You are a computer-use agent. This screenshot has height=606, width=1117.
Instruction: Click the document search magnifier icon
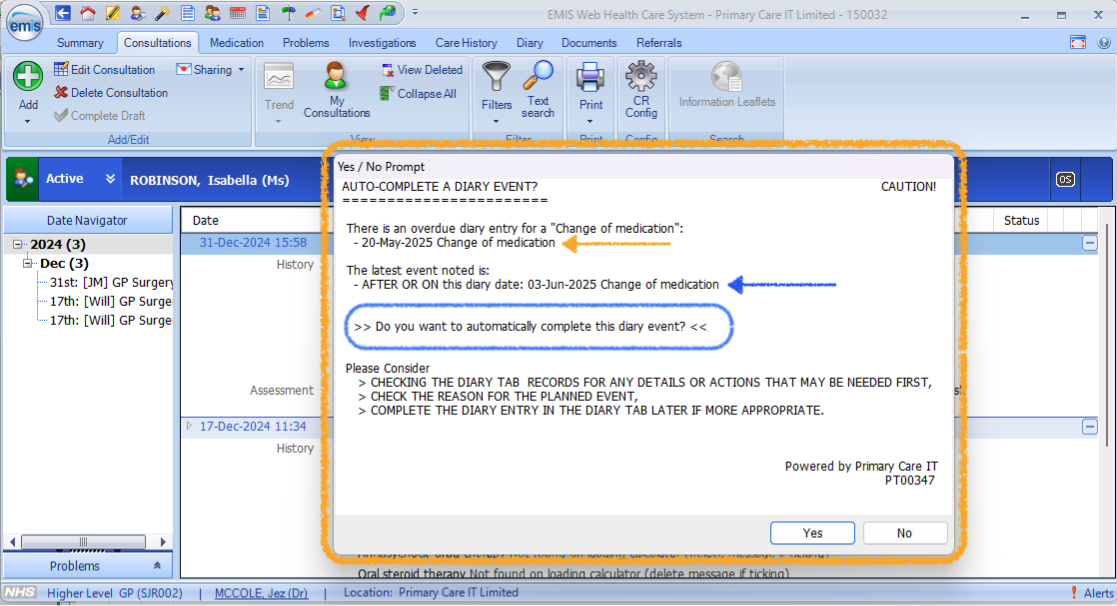tap(338, 13)
